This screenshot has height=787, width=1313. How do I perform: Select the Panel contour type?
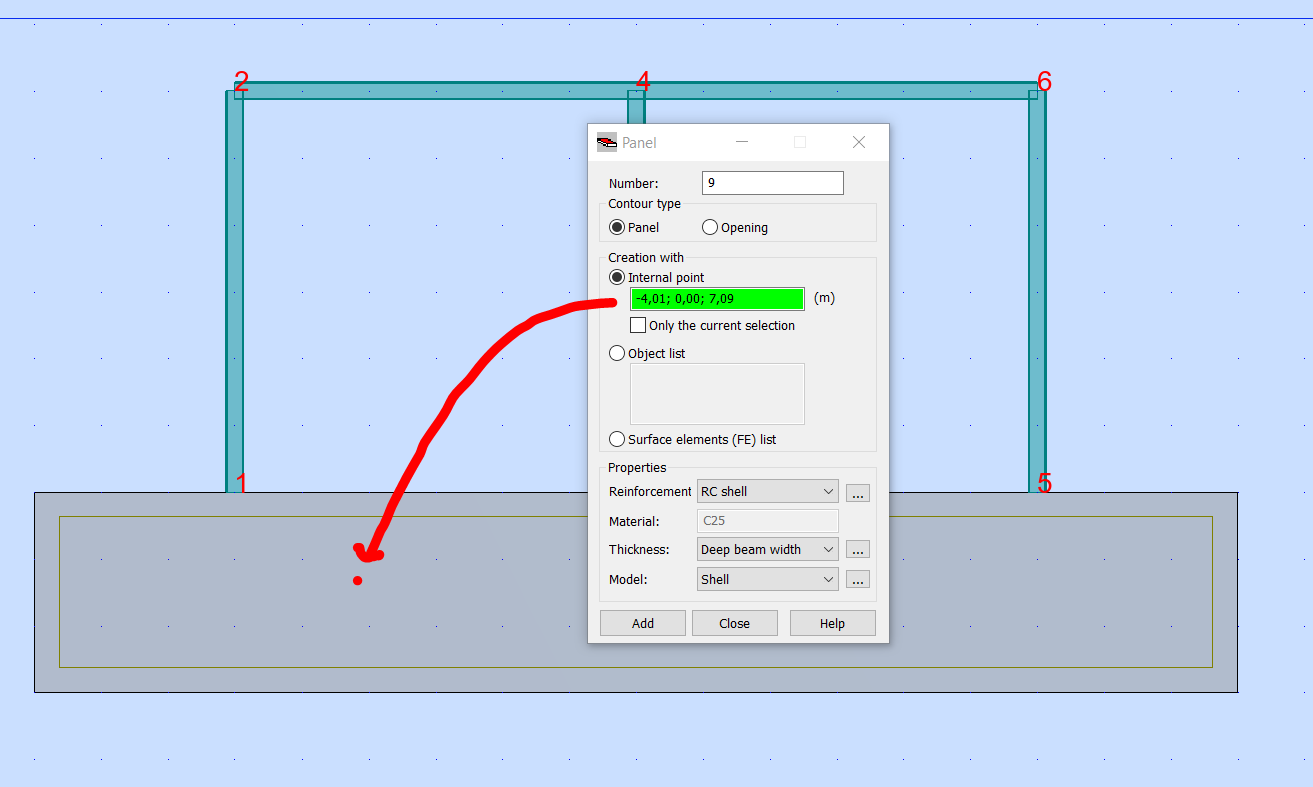(617, 227)
